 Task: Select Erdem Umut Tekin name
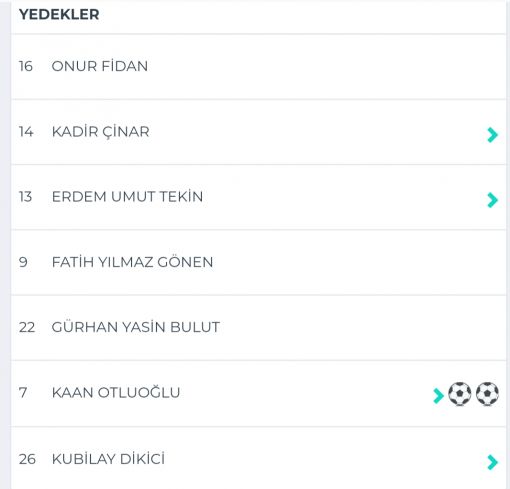pyautogui.click(x=127, y=196)
